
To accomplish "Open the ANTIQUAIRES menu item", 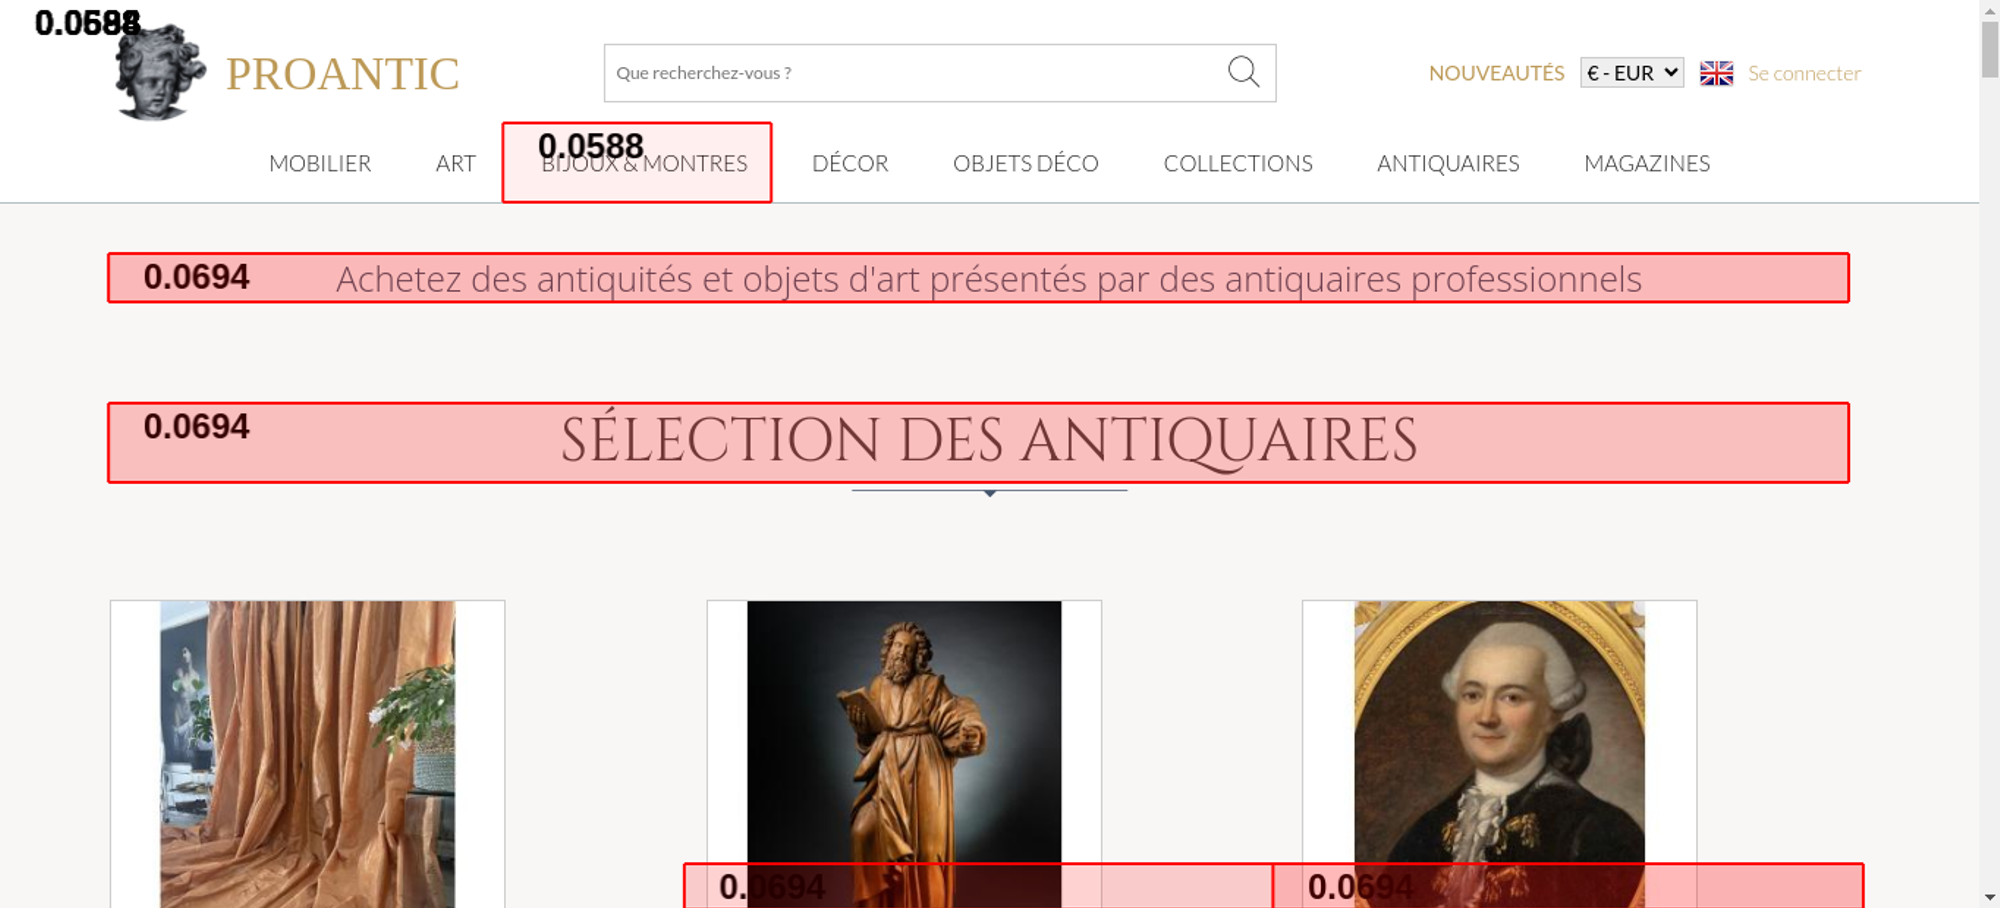I will click(x=1447, y=163).
